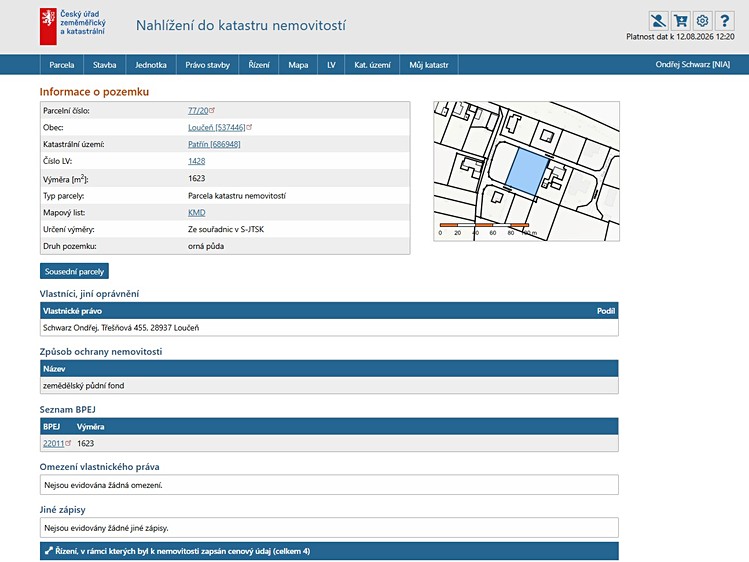Click the Podíl column header
Image resolution: width=749 pixels, height=562 pixels.
[x=606, y=311]
